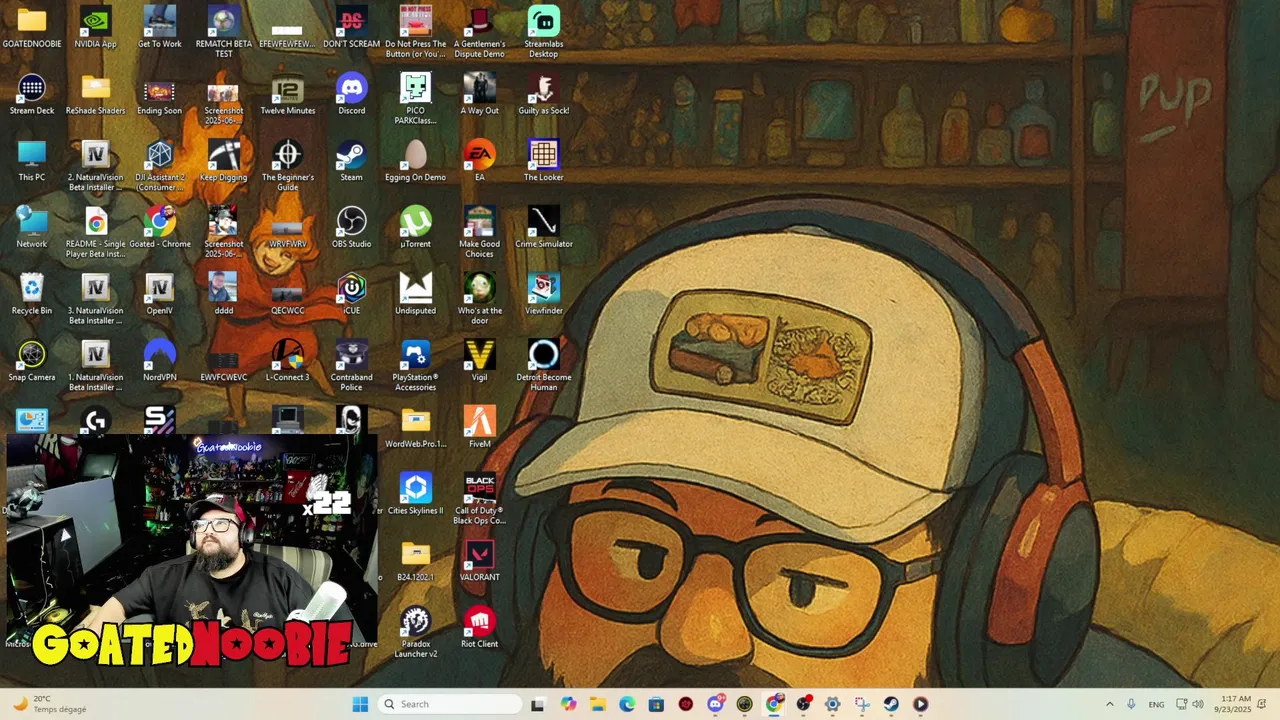Launch Get To Work from the desktop
1280x720 pixels.
point(159,28)
